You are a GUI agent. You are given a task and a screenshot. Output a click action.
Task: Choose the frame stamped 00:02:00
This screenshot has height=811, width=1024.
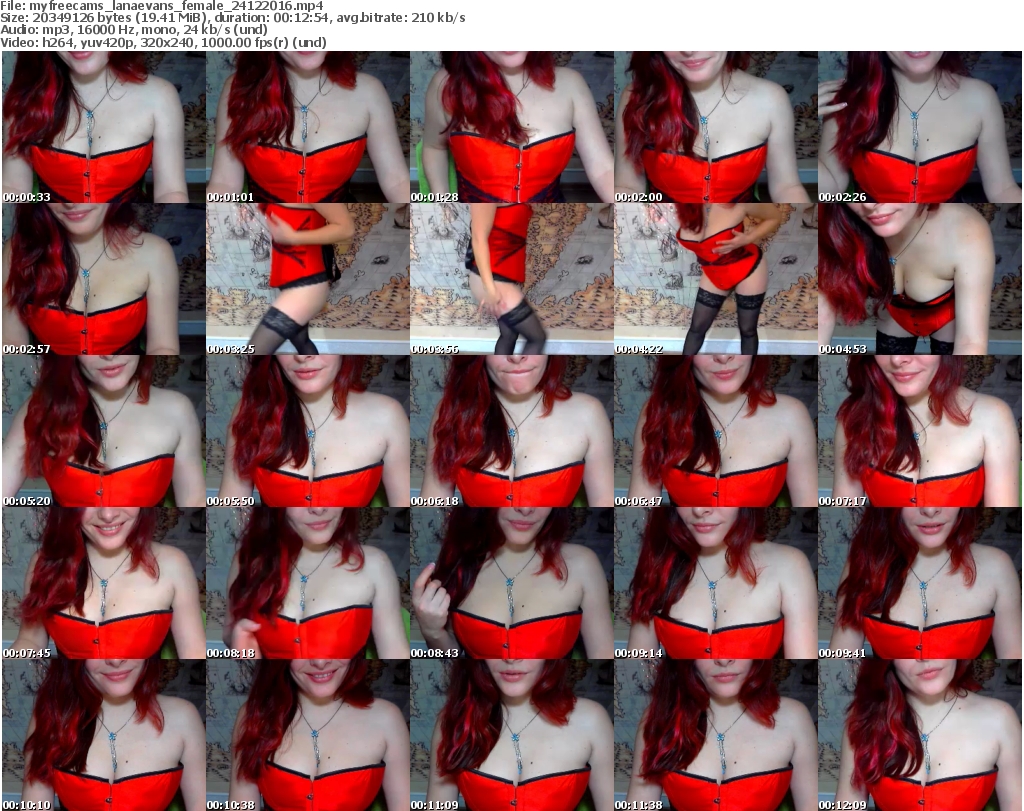716,127
